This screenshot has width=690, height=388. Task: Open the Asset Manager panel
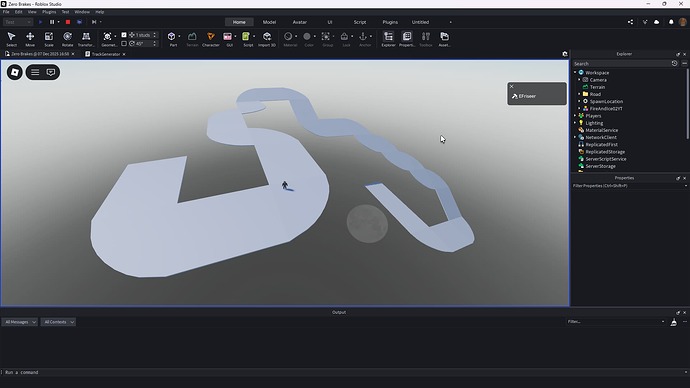444,39
